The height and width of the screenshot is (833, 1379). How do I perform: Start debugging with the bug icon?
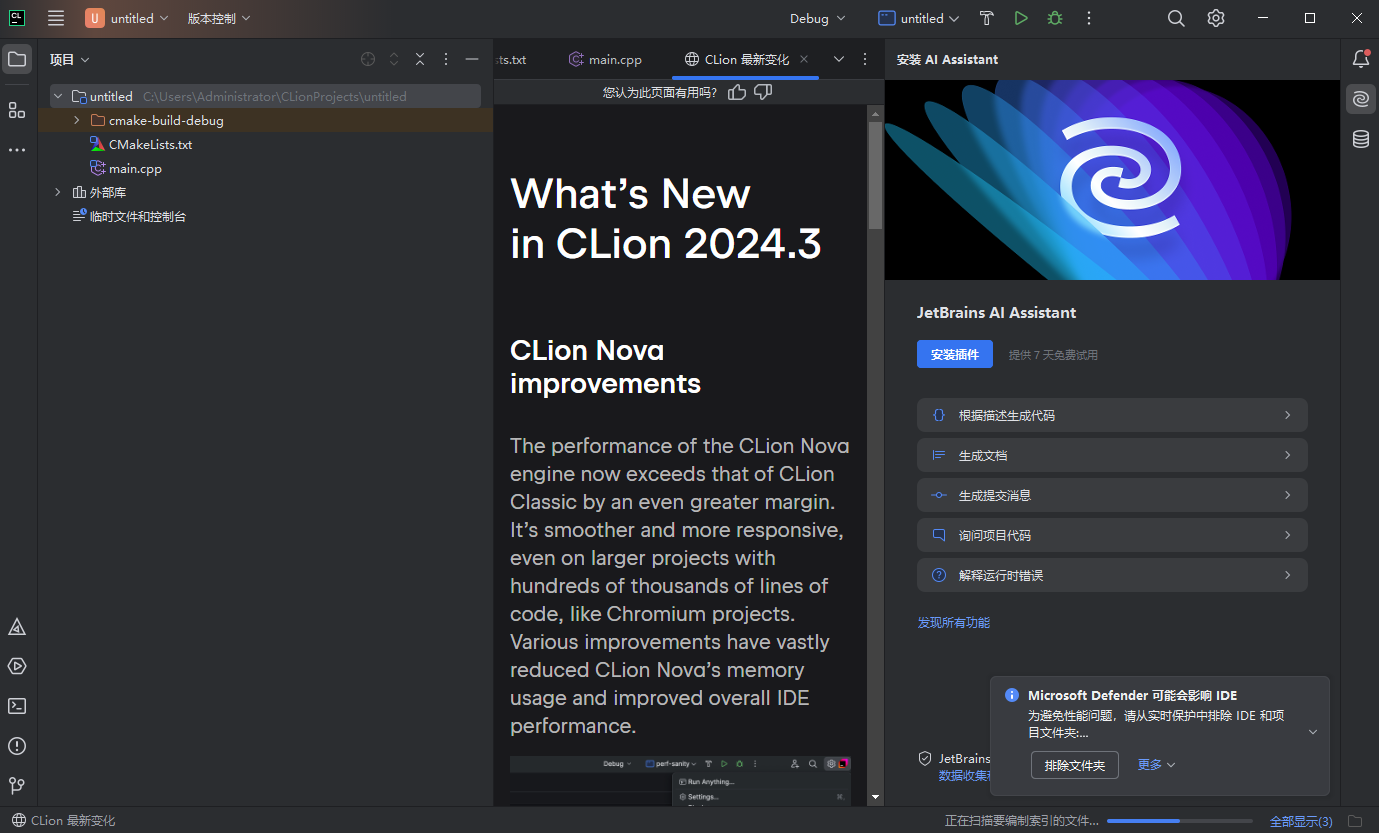1054,18
